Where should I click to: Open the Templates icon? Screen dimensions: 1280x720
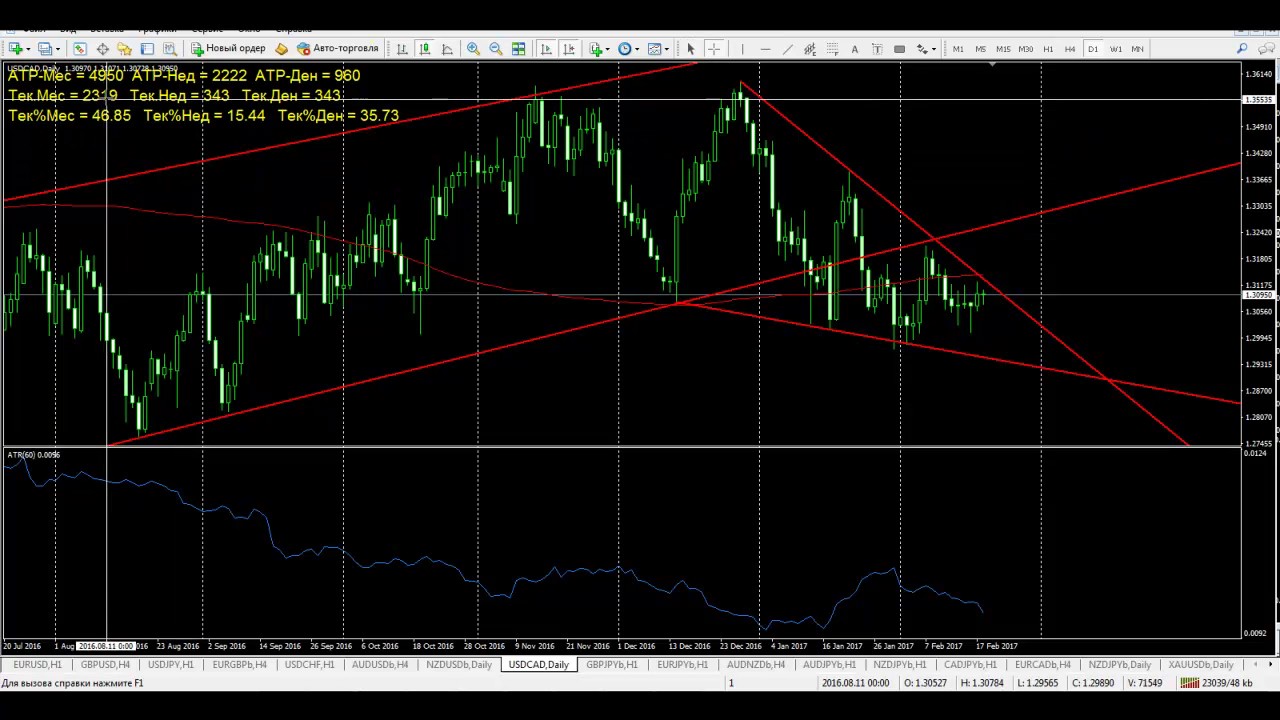coord(654,48)
